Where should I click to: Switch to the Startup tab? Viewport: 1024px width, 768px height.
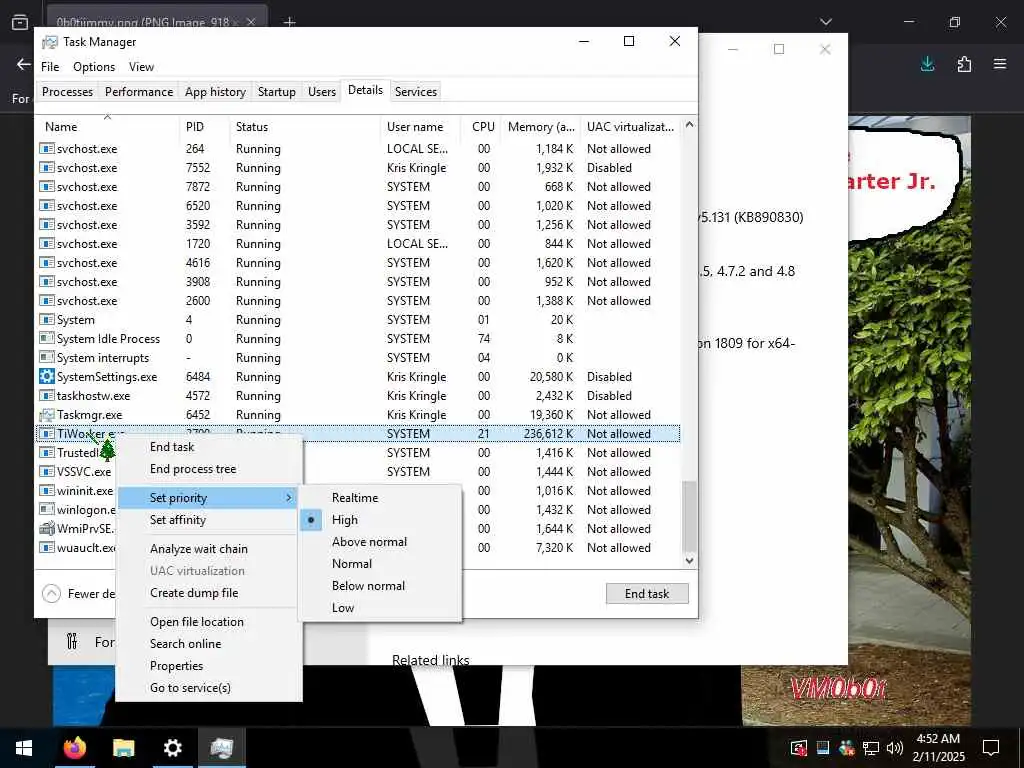pos(277,91)
